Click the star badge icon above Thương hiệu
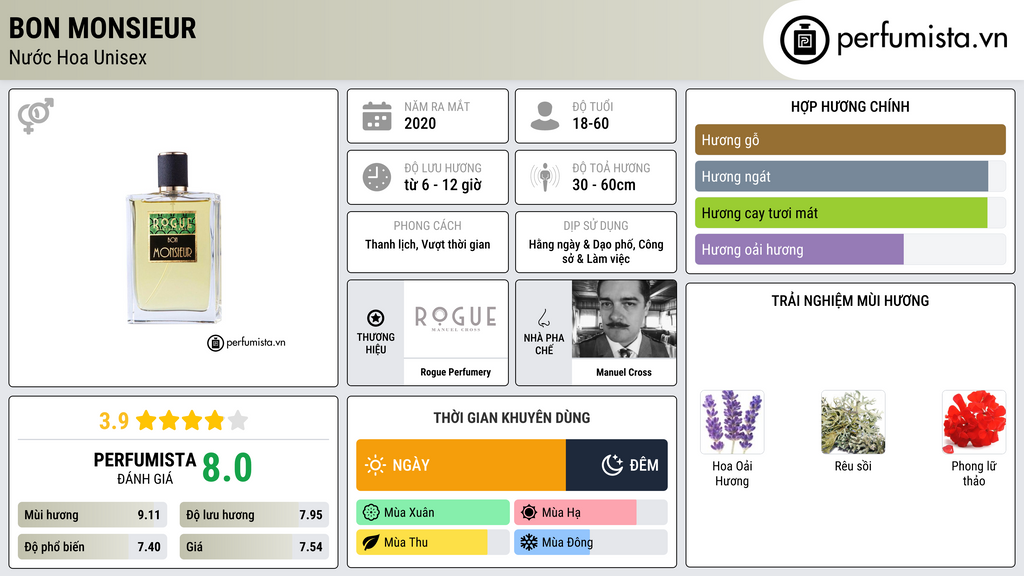The width and height of the screenshot is (1024, 576). coord(376,318)
